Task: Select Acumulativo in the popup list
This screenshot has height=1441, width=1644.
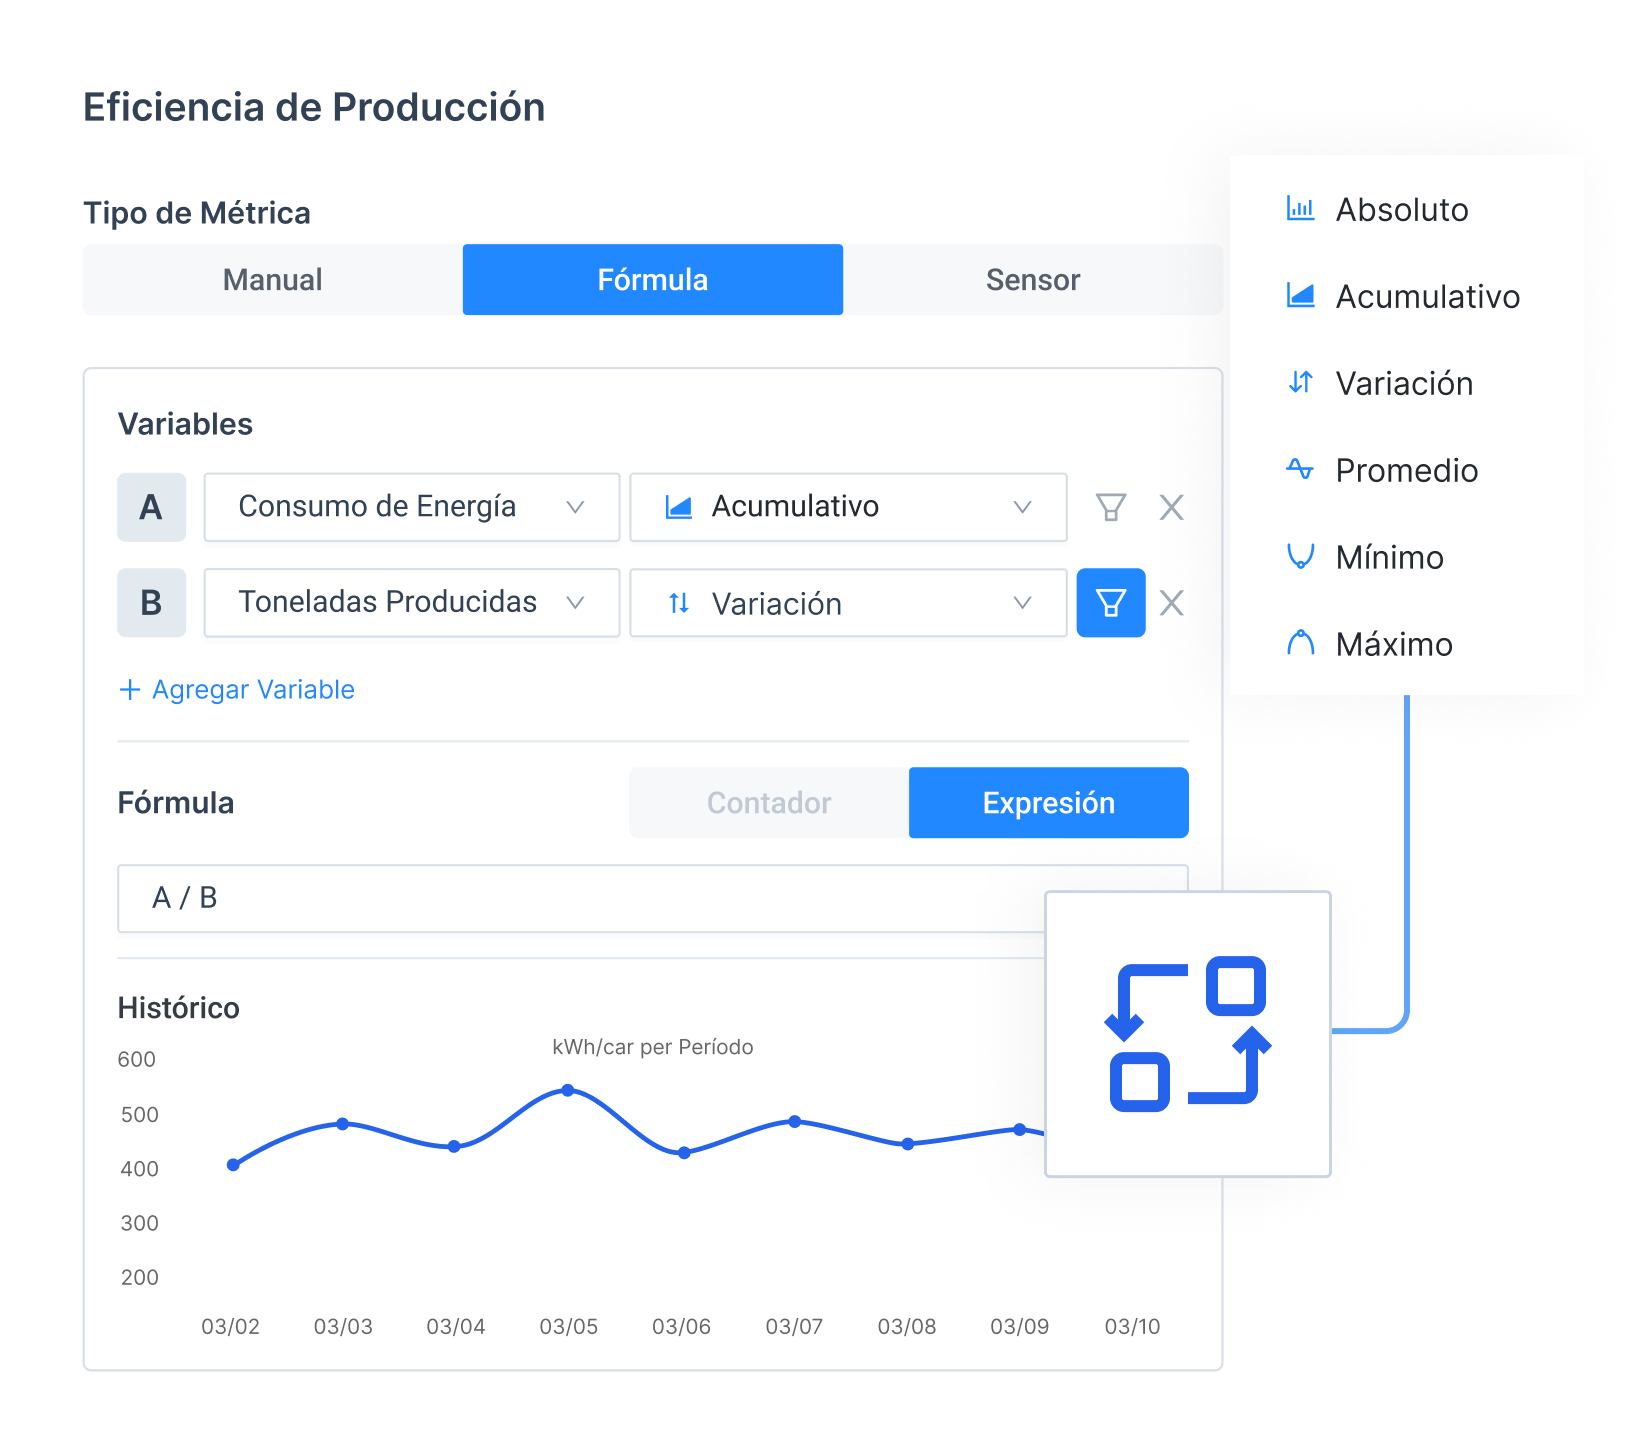Action: point(1426,297)
